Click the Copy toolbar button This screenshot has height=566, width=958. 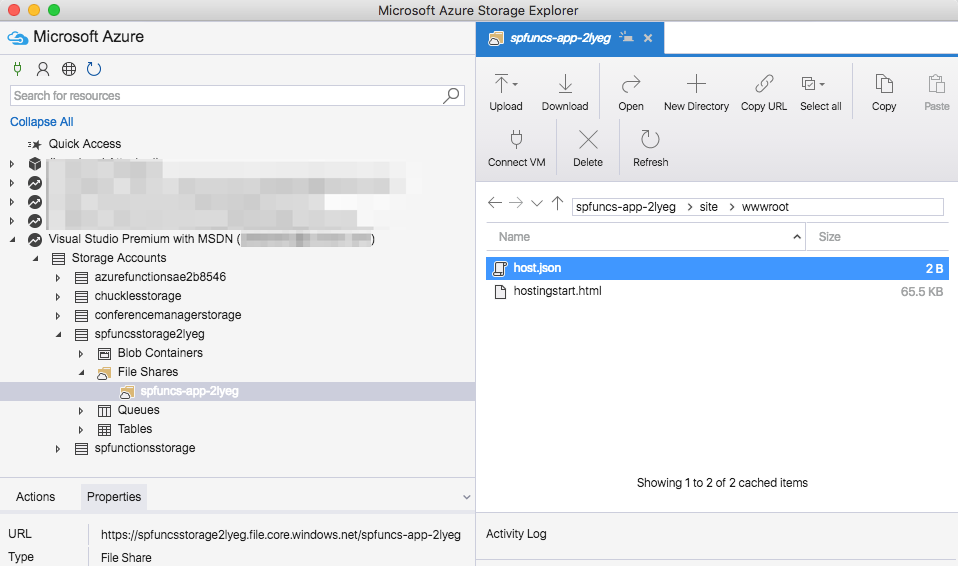[883, 93]
